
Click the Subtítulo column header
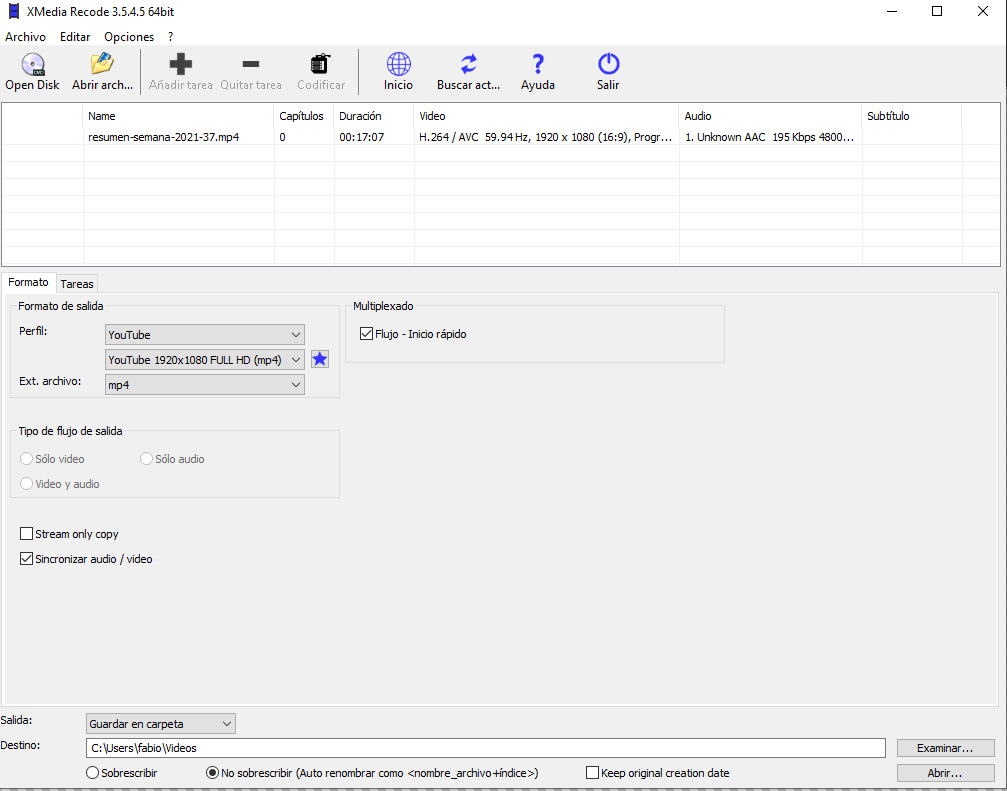(x=911, y=116)
